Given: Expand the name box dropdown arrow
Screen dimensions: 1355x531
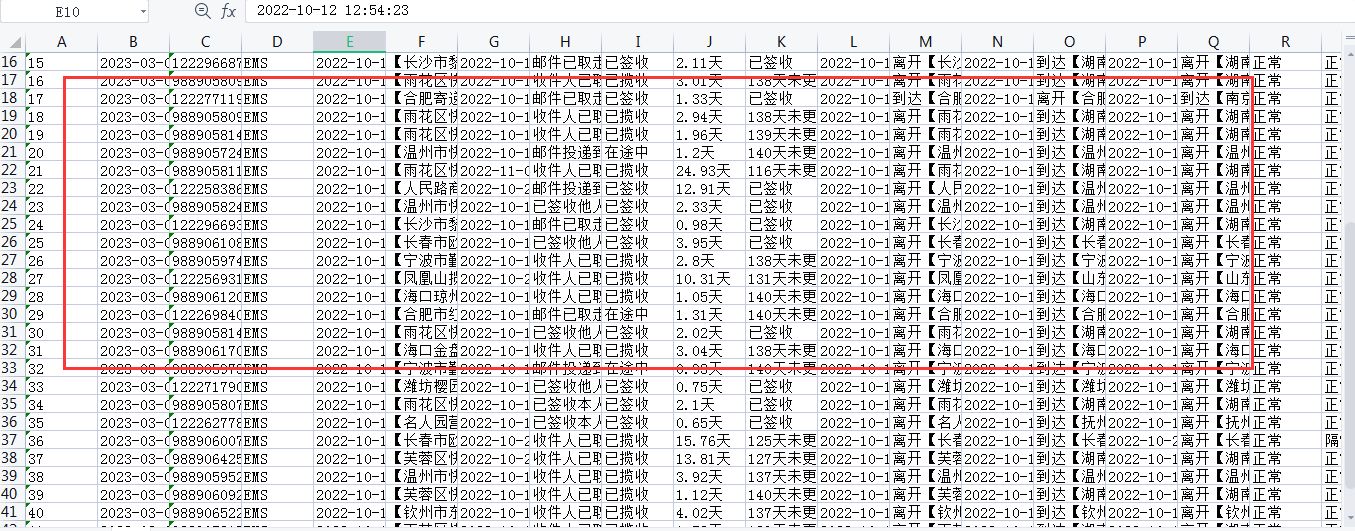Looking at the screenshot, I should click(x=143, y=11).
